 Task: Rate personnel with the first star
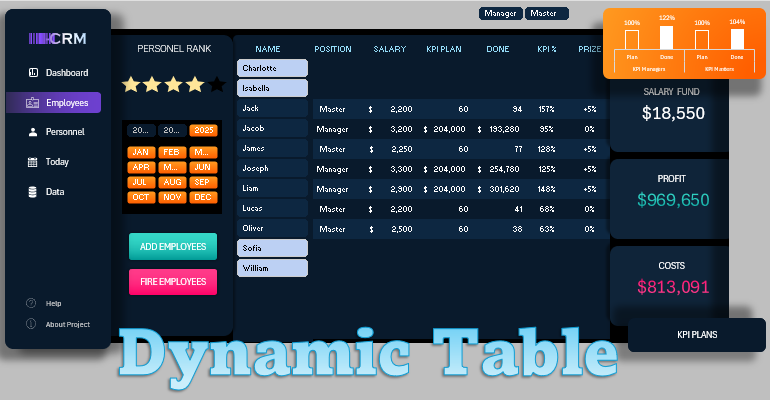pos(130,85)
